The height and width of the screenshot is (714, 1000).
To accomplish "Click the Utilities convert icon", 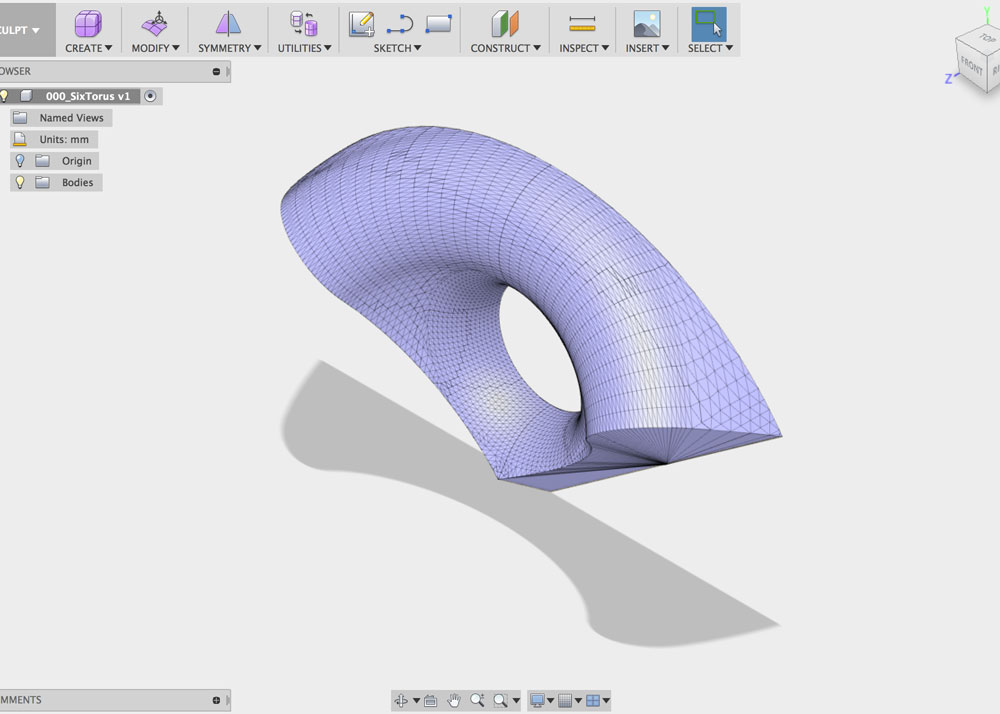I will [x=304, y=24].
